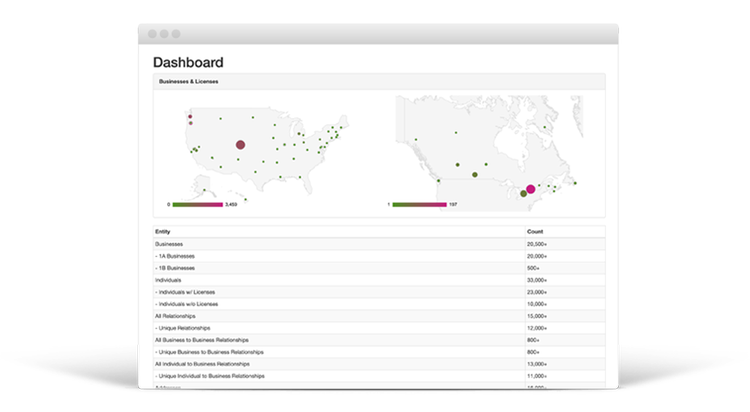Image resolution: width=750 pixels, height=412 pixels.
Task: Click the large green bubble beside magenta Canada bubble
Action: tap(523, 194)
